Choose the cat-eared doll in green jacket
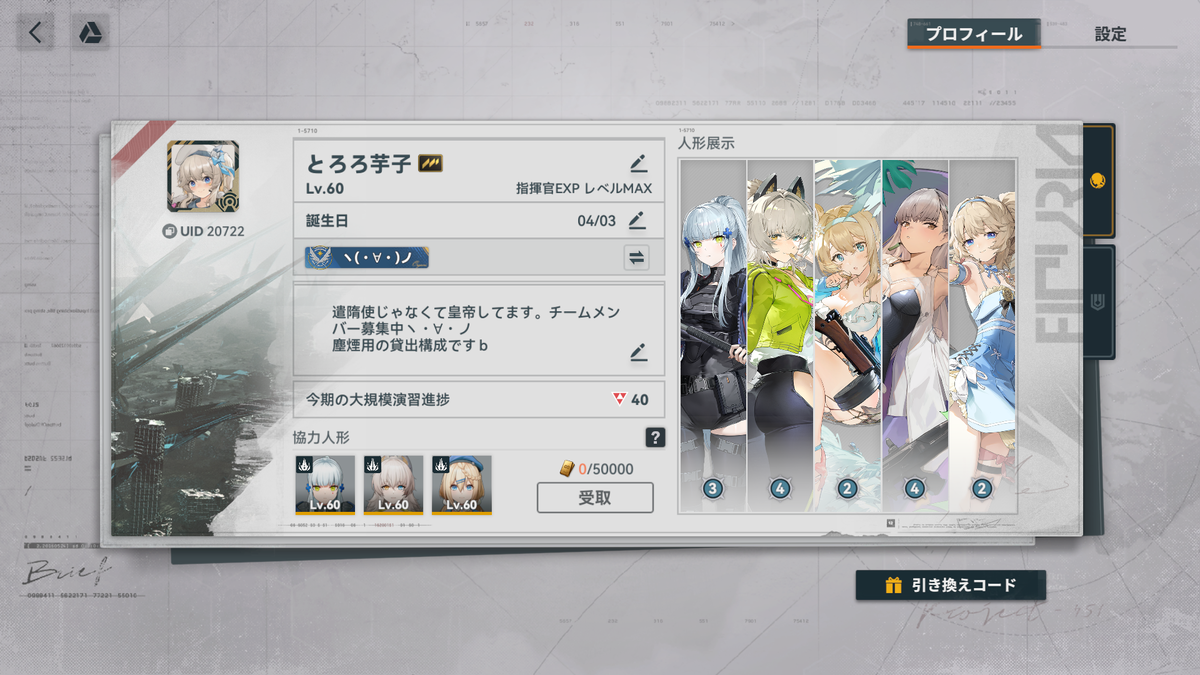Viewport: 1200px width, 675px height. pyautogui.click(x=780, y=335)
